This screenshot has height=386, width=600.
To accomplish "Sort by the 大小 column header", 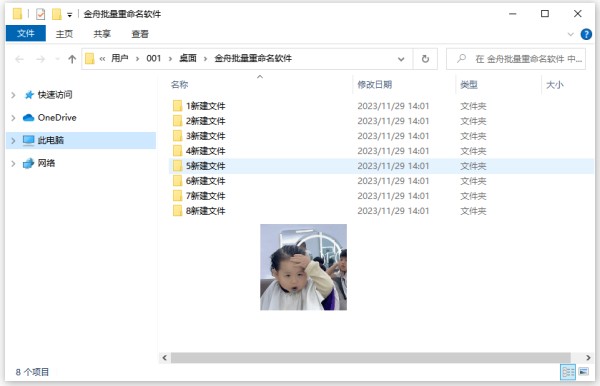I will click(x=554, y=85).
